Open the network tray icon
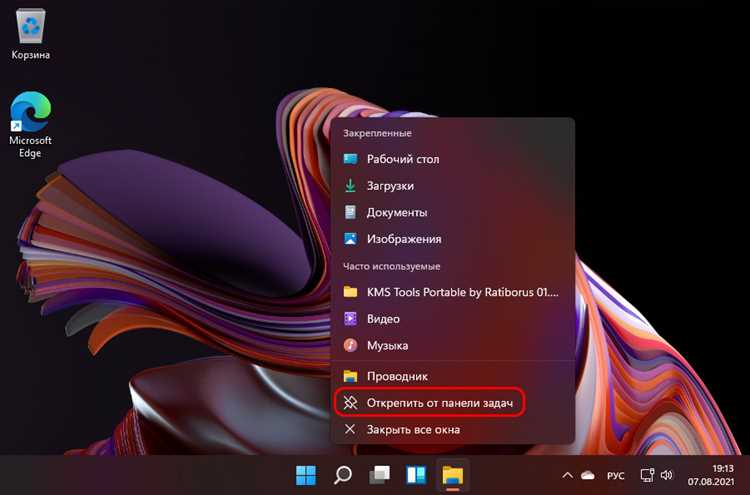750x495 pixels. click(x=647, y=475)
